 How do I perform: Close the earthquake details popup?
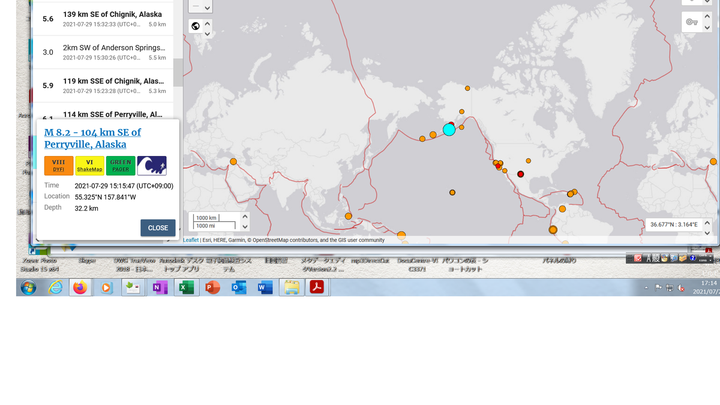[x=158, y=228]
